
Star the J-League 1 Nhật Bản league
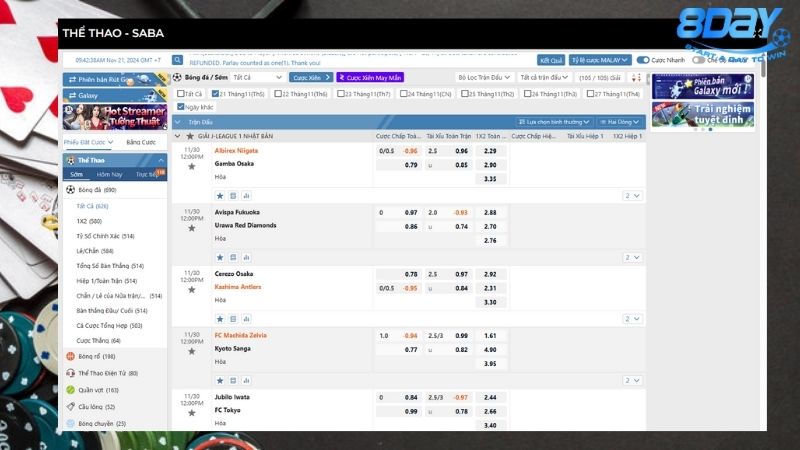tap(190, 136)
